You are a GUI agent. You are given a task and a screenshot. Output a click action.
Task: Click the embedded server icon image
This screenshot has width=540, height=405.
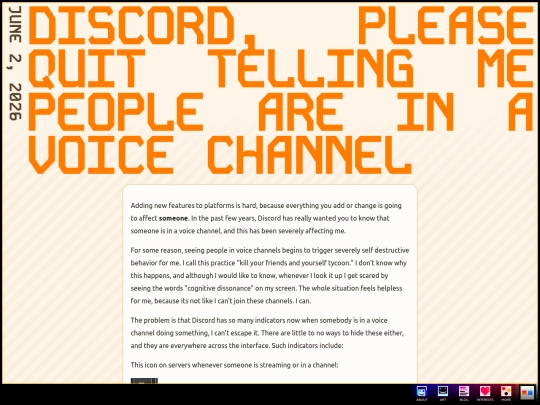pyautogui.click(x=144, y=381)
